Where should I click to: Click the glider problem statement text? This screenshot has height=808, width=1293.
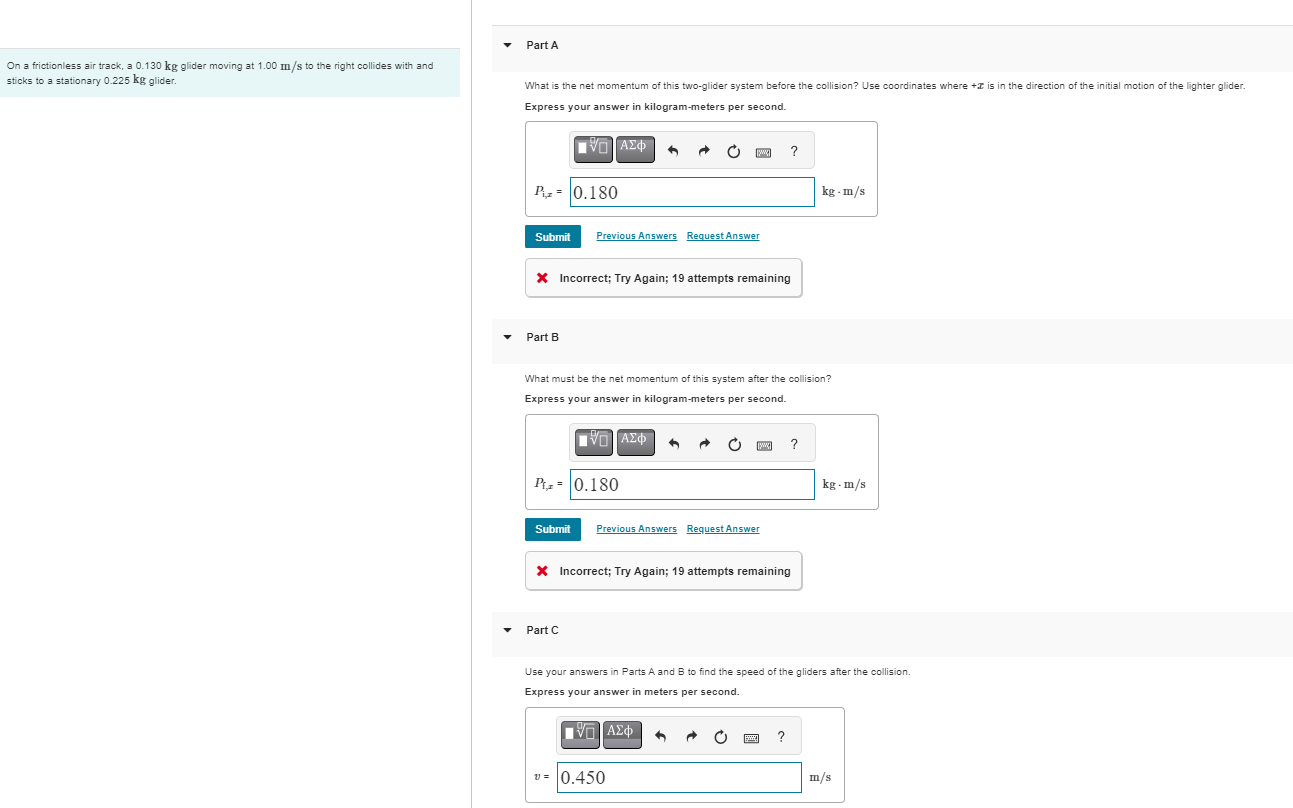pos(220,72)
